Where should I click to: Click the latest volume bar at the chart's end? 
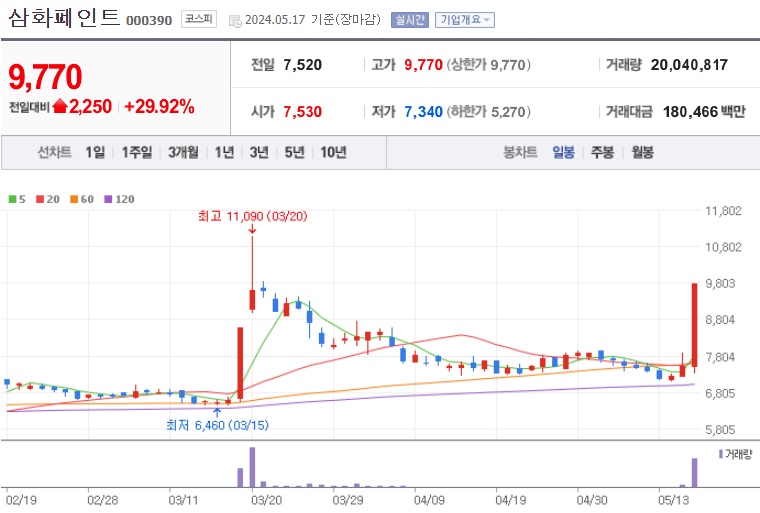tap(695, 472)
